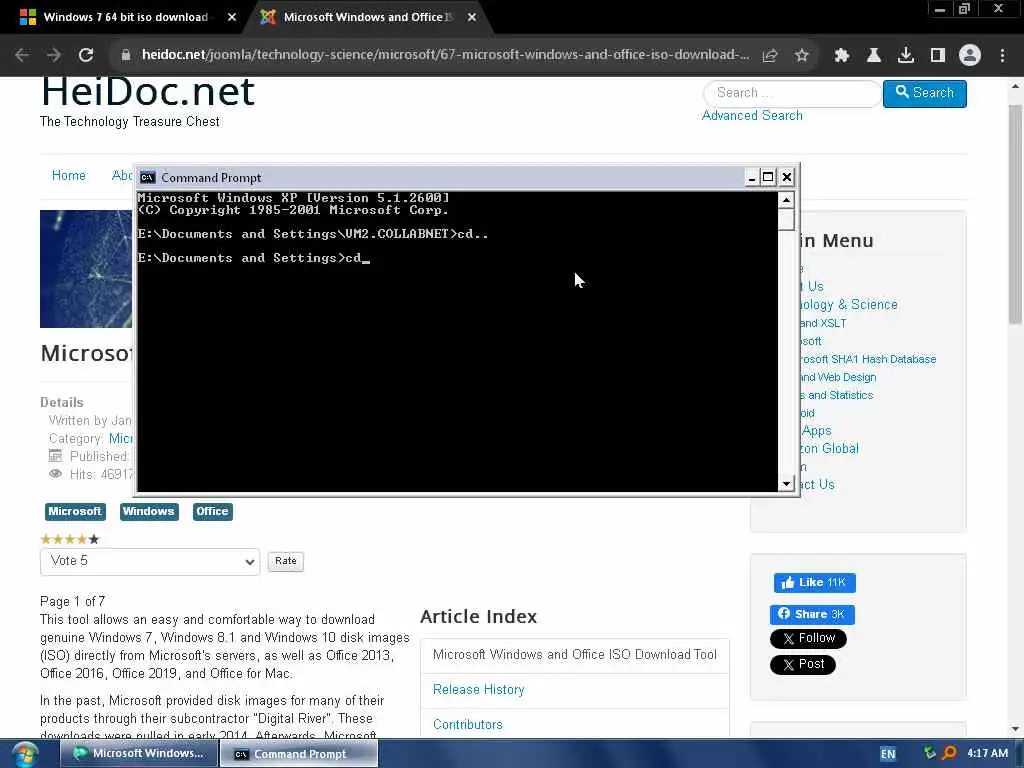1024x768 pixels.
Task: Switch to Windows 7 64 bit iso download tab
Action: pyautogui.click(x=125, y=18)
